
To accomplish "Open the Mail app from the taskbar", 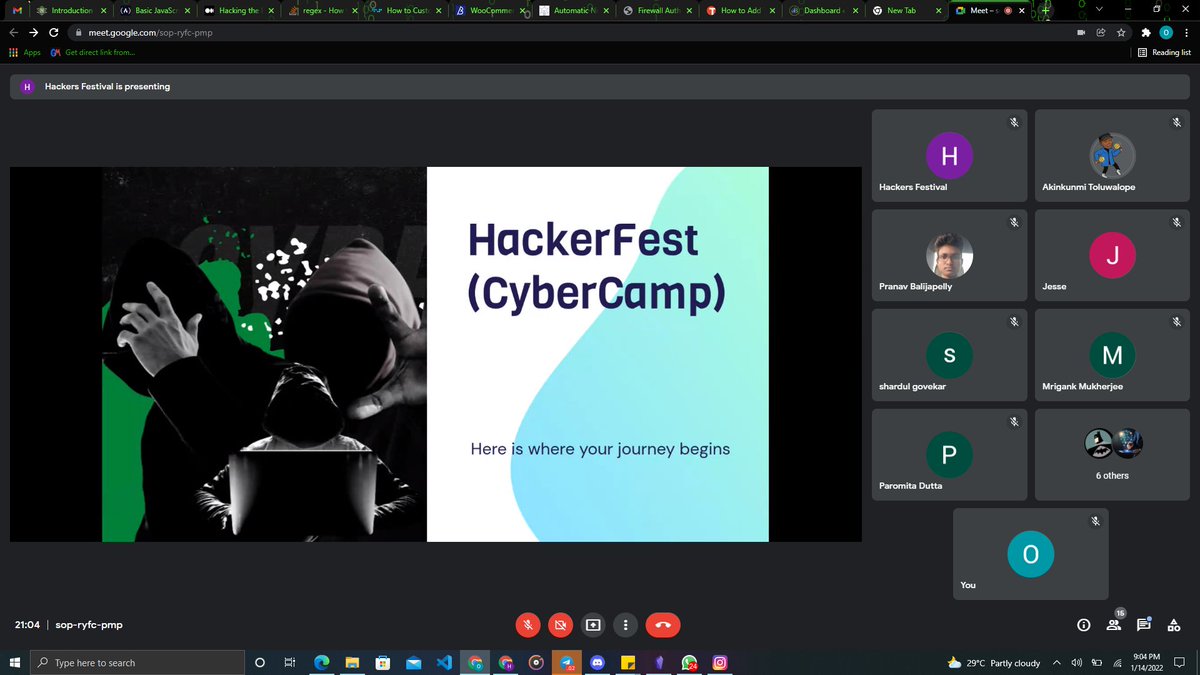I will [x=413, y=662].
